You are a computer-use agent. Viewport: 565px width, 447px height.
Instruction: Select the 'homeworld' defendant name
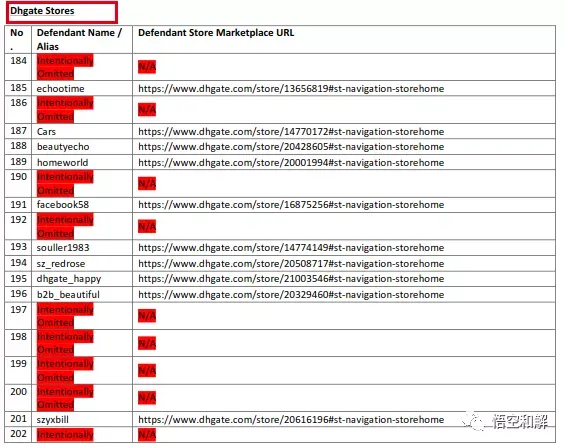[x=62, y=163]
